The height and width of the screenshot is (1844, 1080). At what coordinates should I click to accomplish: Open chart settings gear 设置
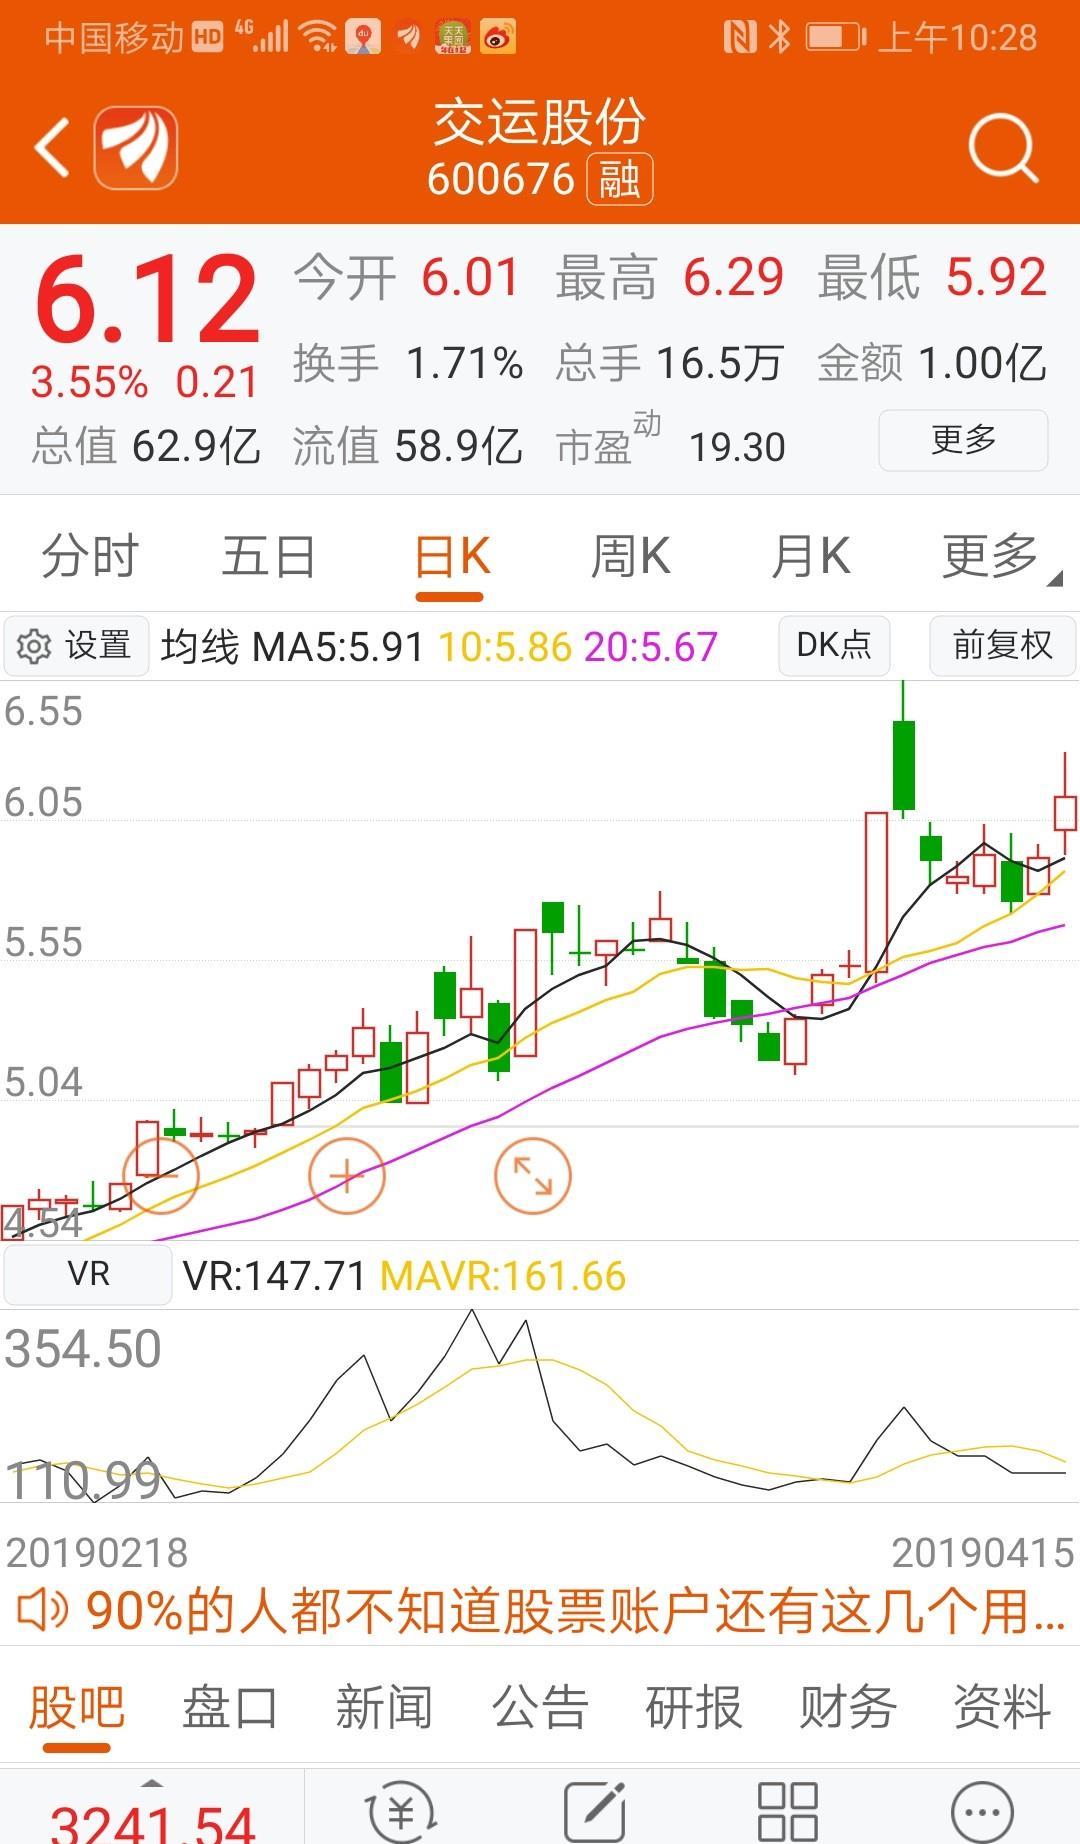[75, 646]
